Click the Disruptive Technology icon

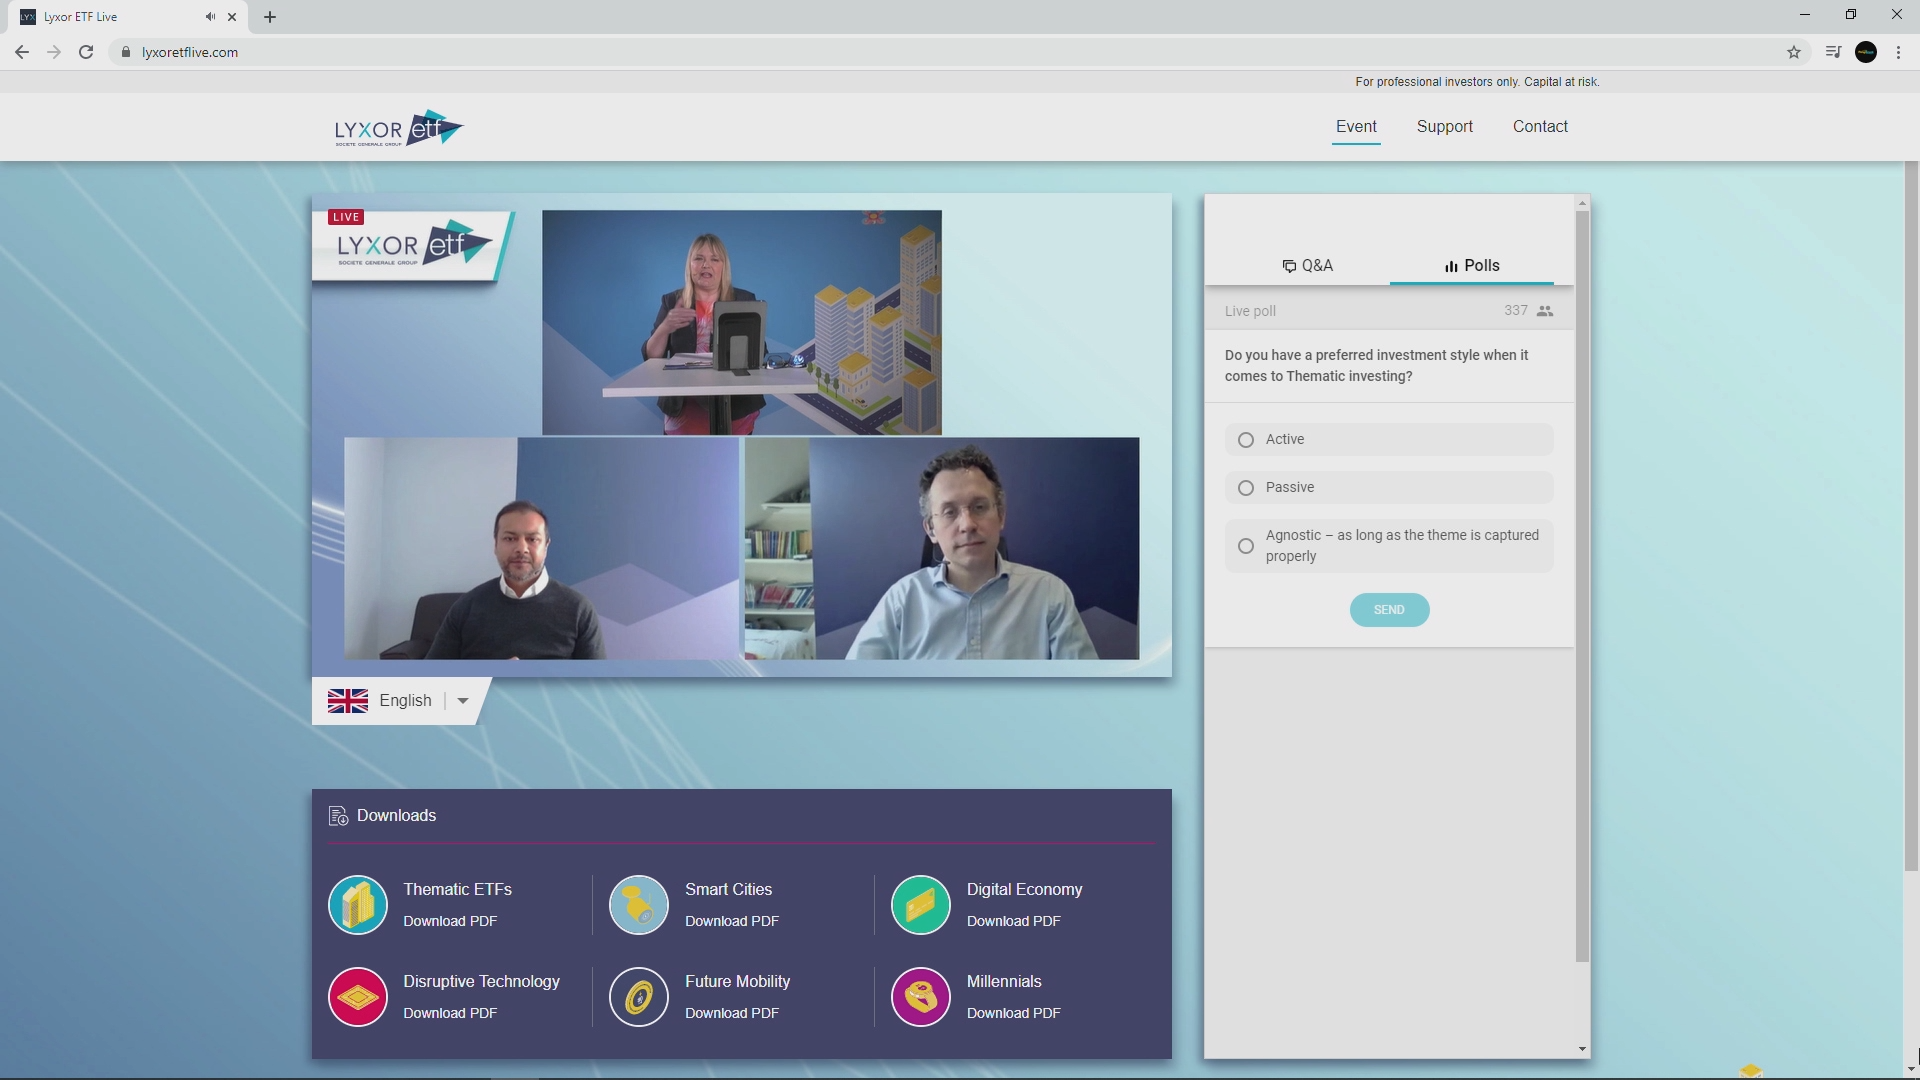pos(358,997)
